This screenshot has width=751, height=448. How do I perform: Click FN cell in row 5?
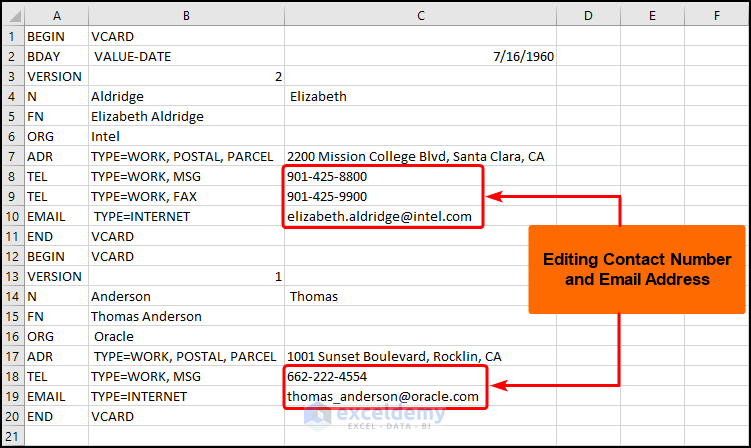[x=57, y=116]
